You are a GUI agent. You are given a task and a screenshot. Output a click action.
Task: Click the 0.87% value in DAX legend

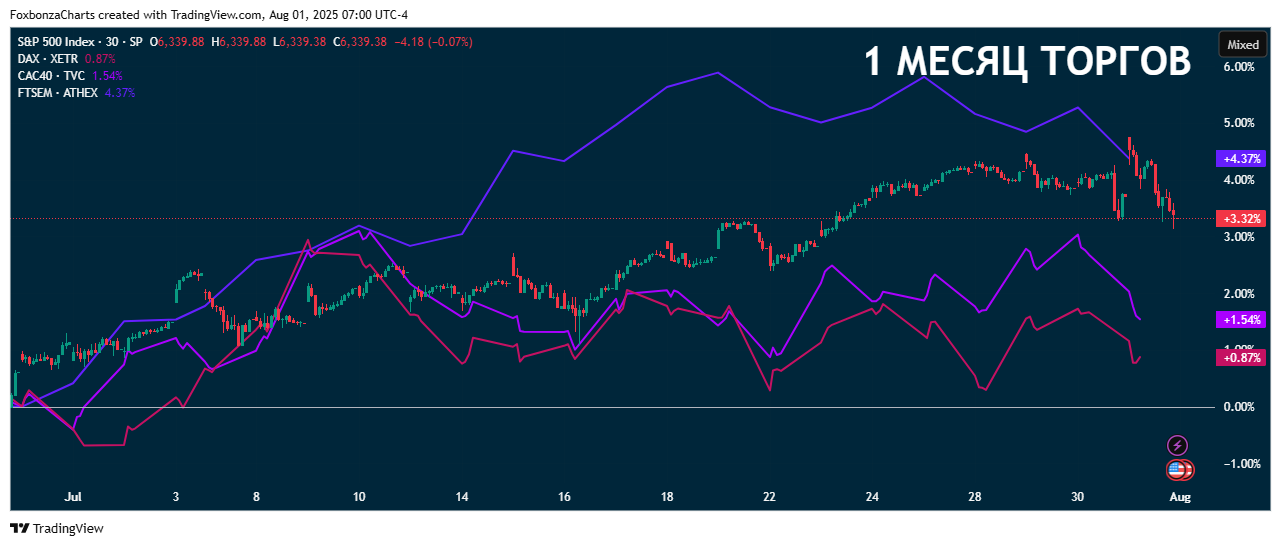coord(101,59)
